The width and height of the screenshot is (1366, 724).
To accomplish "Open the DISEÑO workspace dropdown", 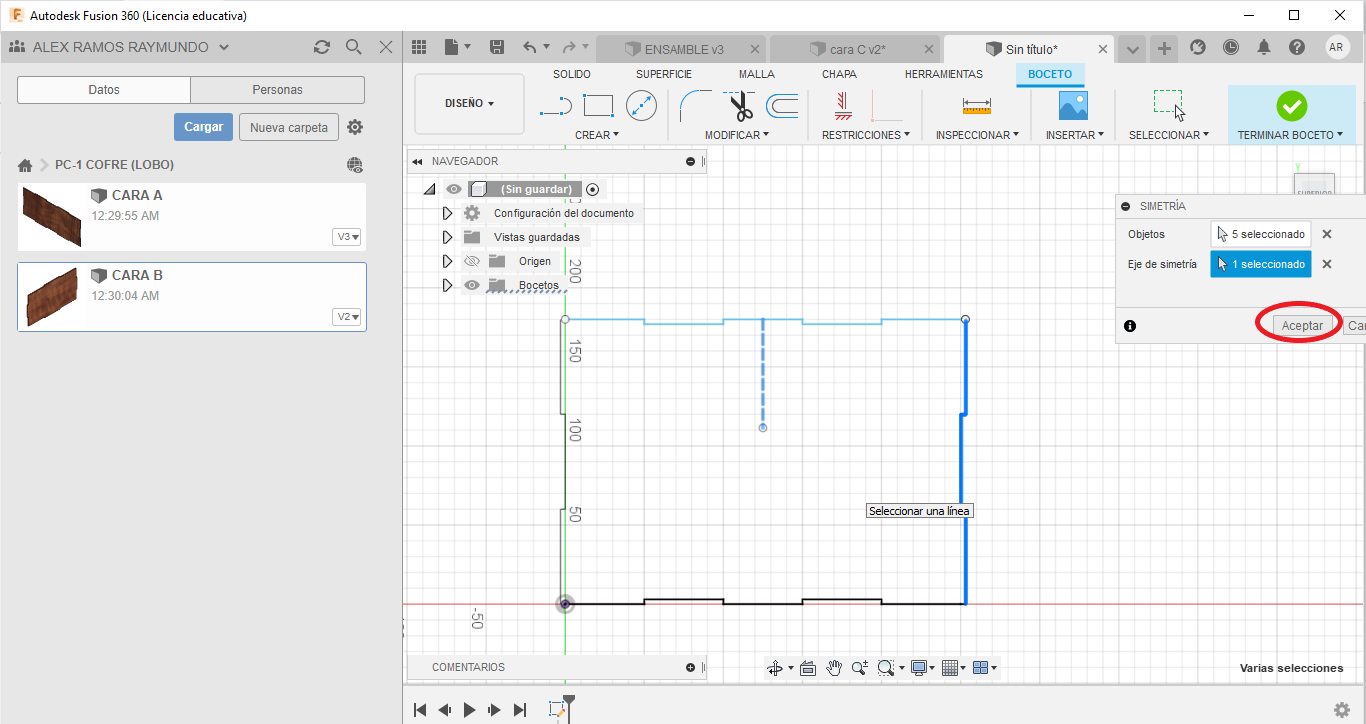I will tap(469, 103).
